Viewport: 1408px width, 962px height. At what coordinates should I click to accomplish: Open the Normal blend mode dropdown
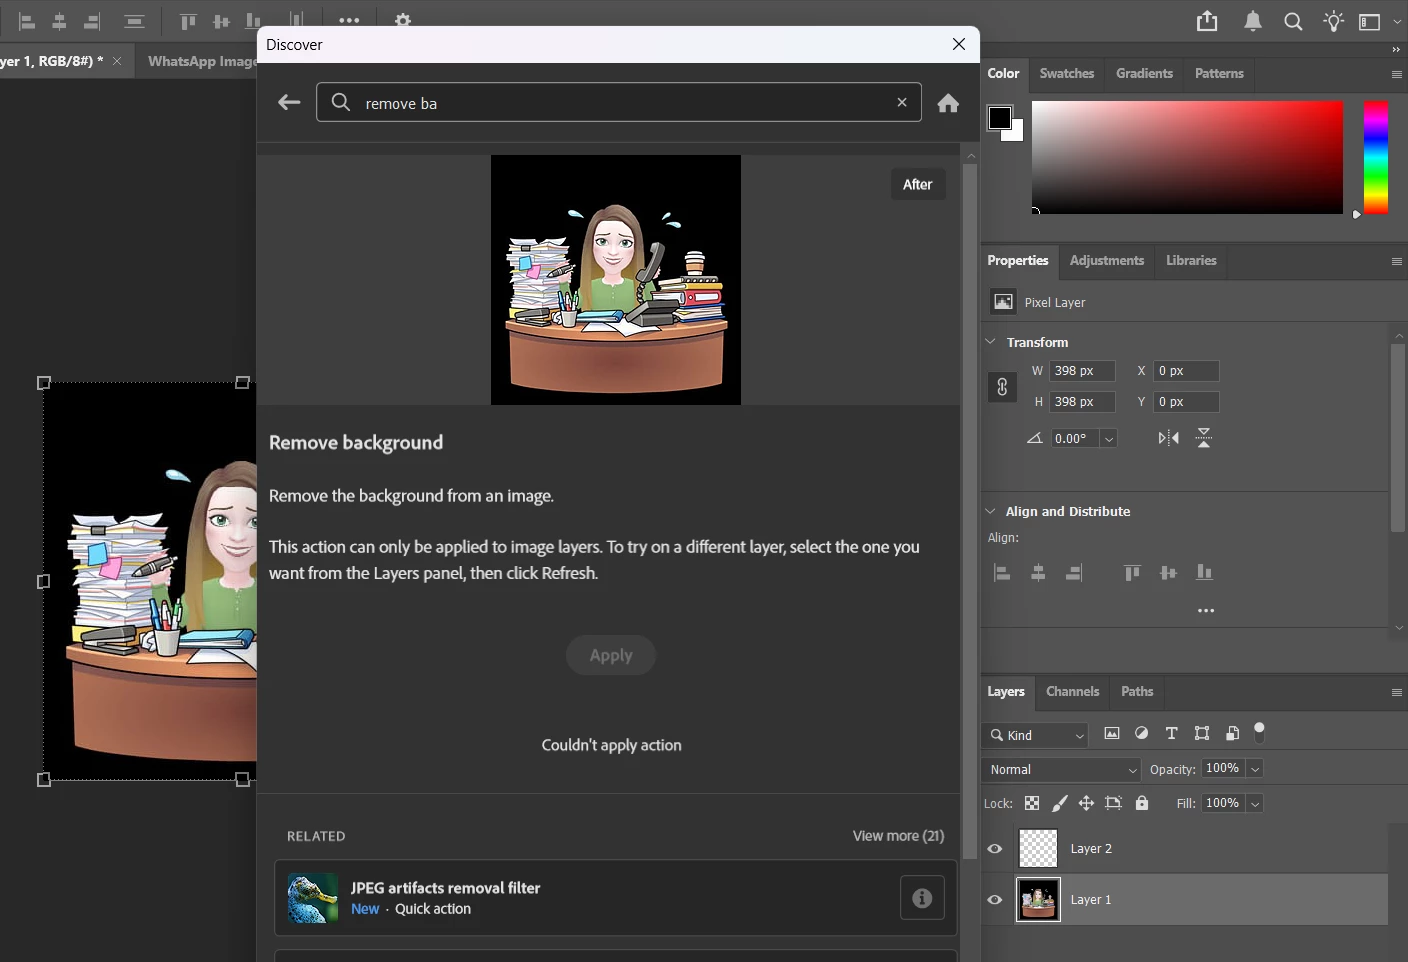pos(1061,769)
